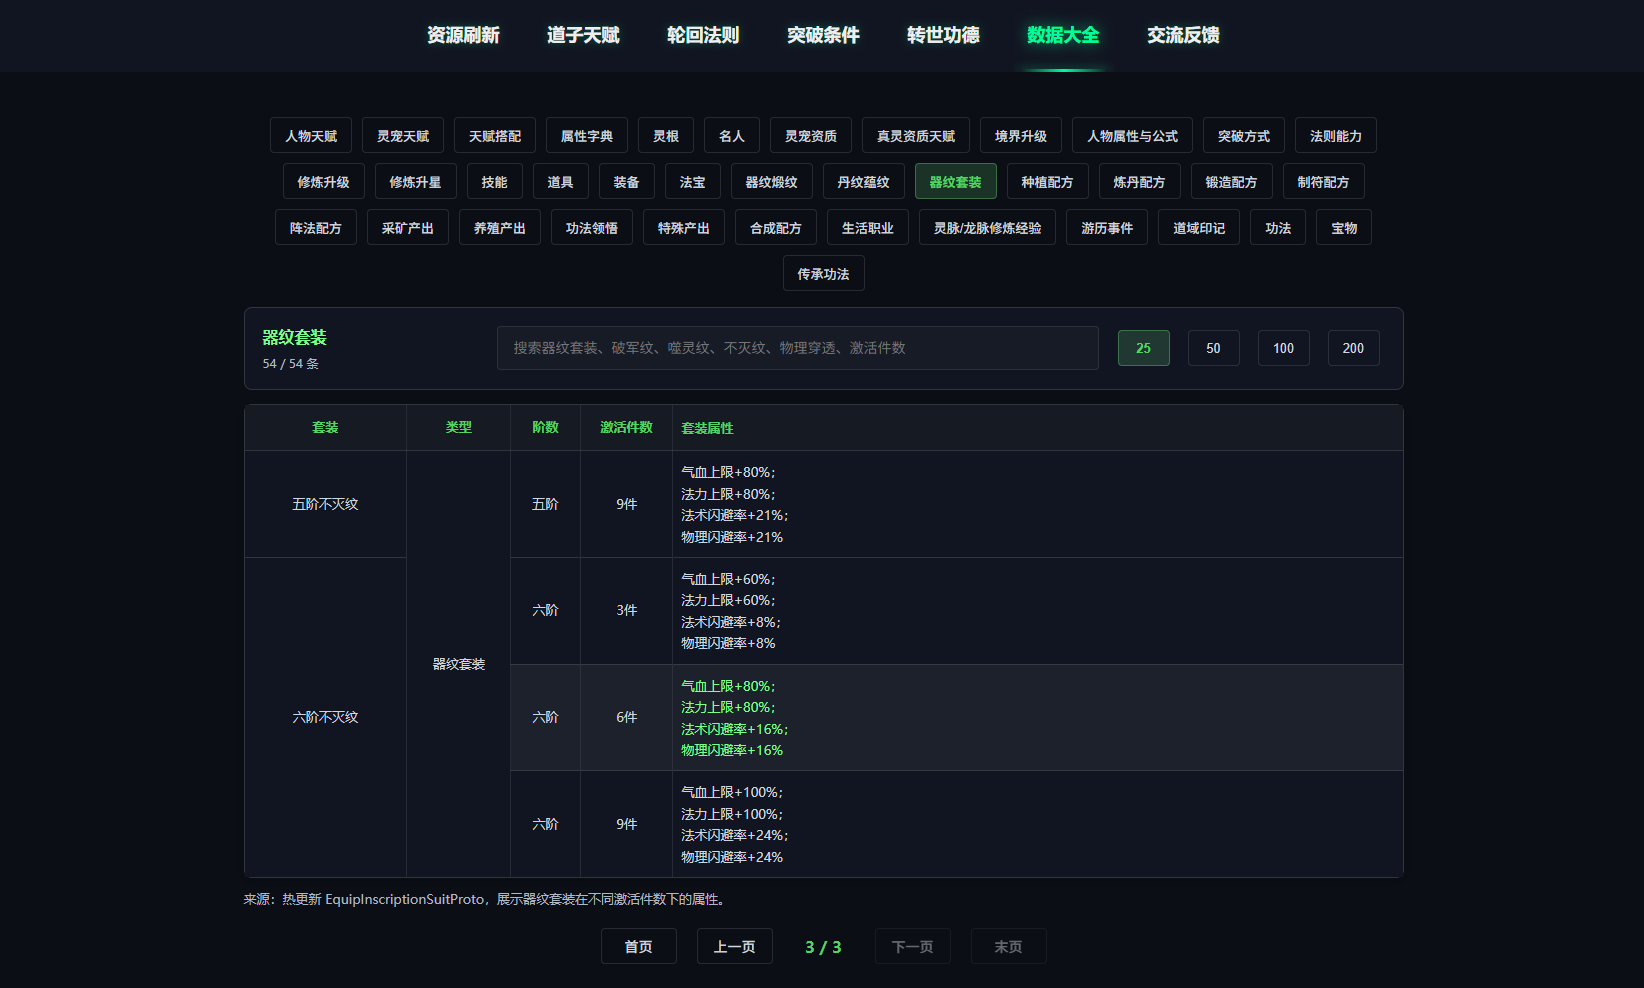Click the 3件 activation count cell
This screenshot has height=988, width=1644.
pos(627,611)
